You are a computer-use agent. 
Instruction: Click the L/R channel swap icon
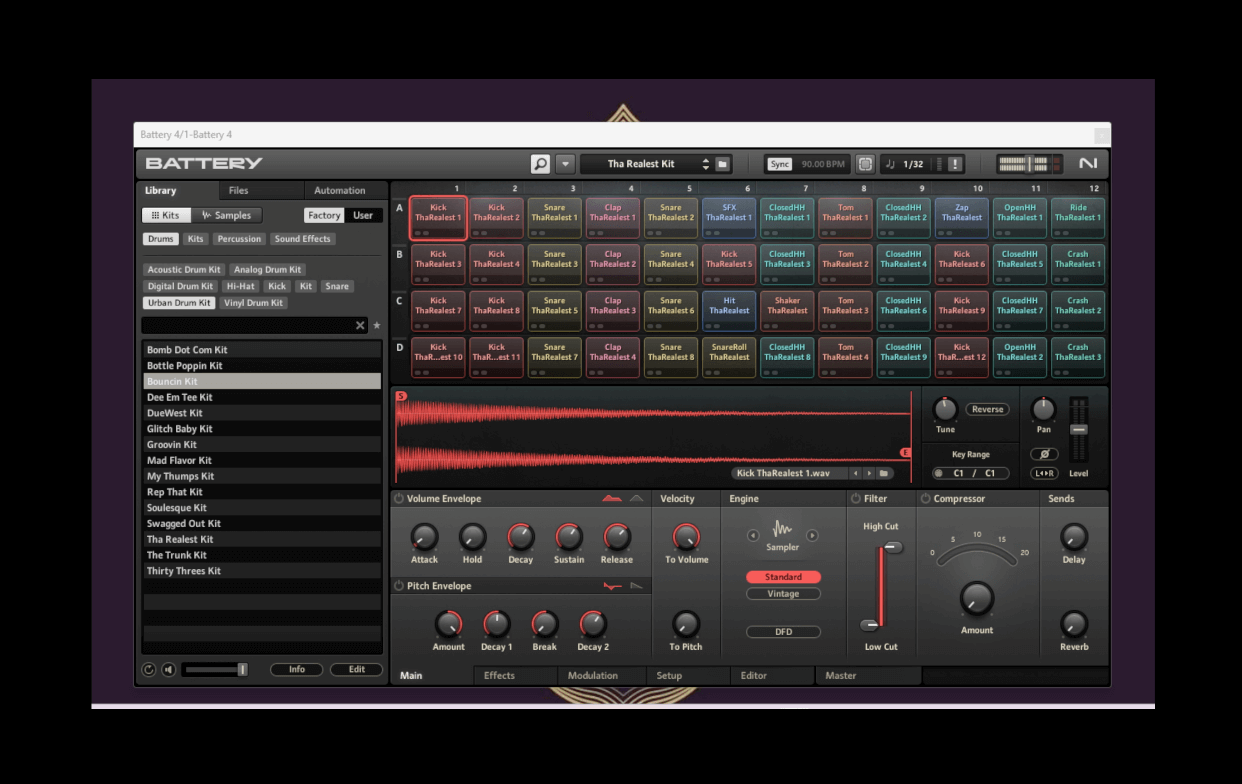(1044, 474)
